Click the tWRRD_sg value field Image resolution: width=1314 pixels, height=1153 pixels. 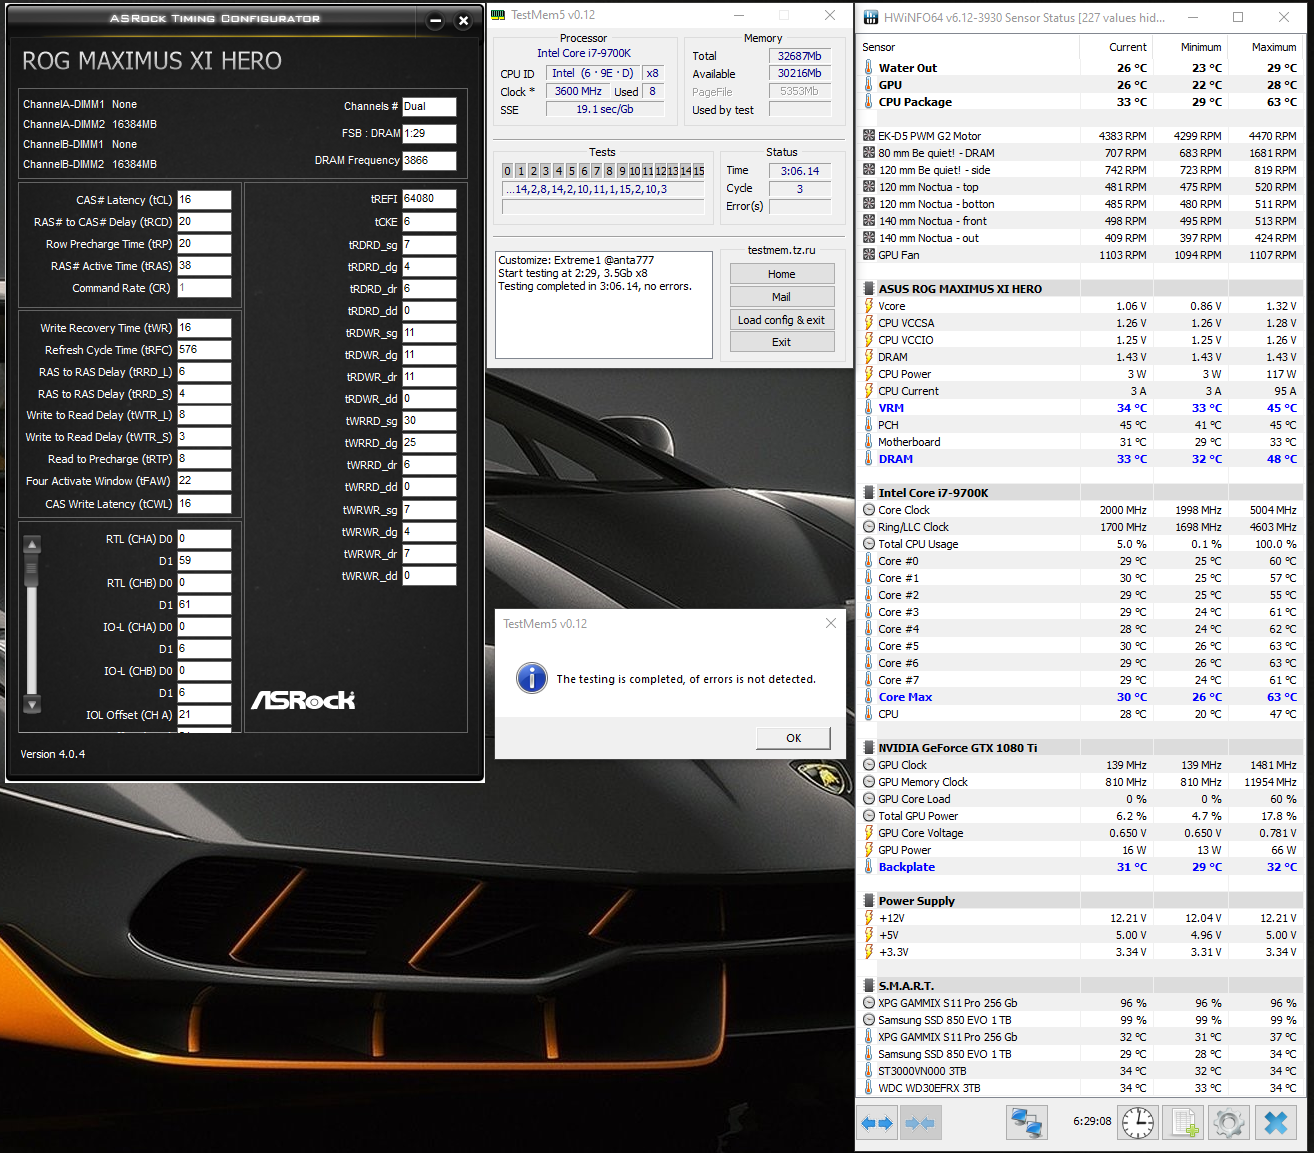coord(429,421)
